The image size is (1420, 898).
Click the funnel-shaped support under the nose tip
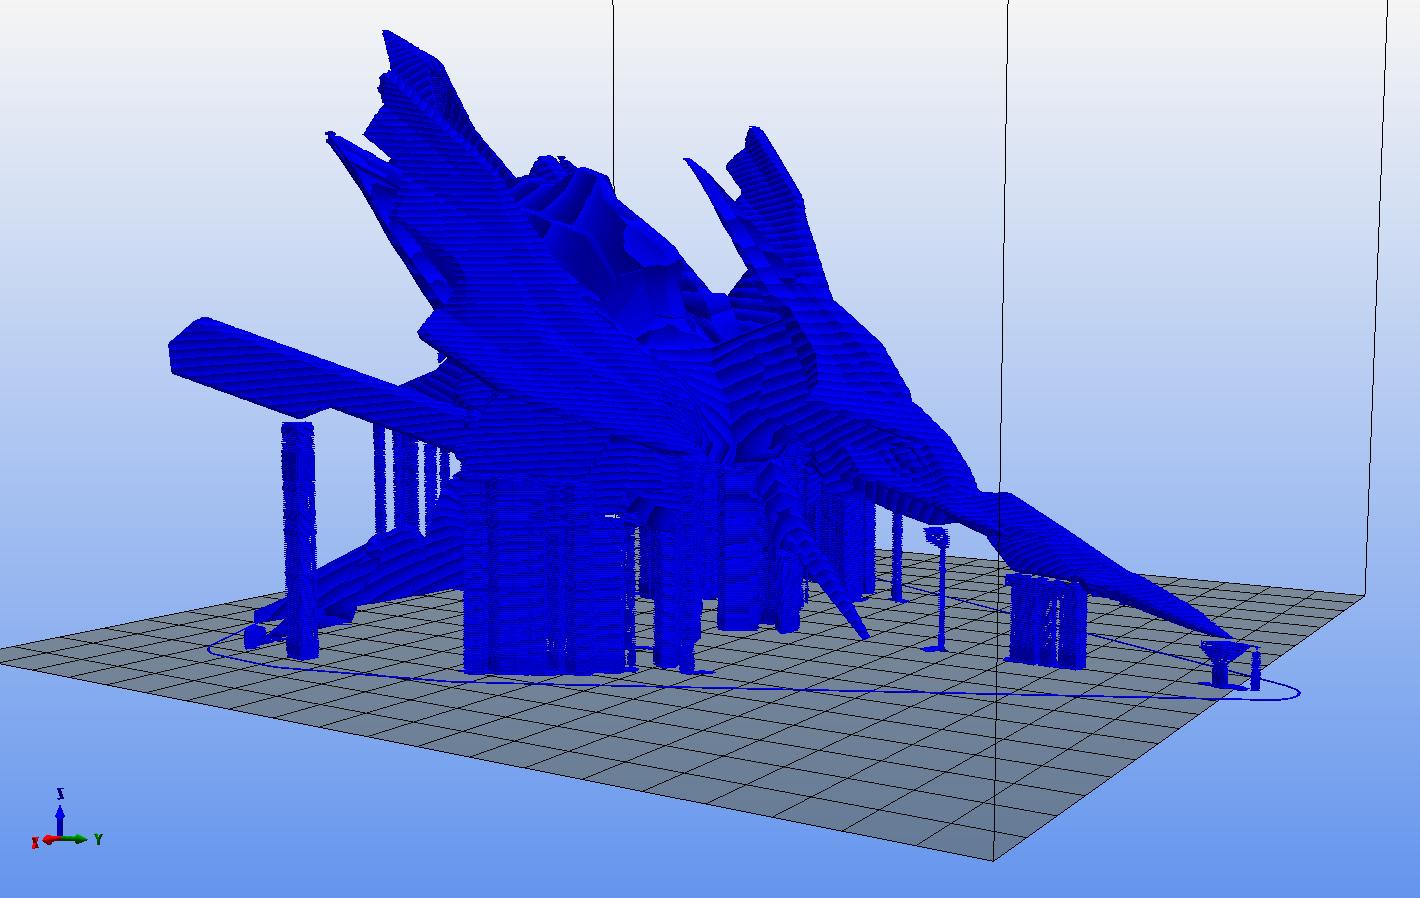pos(1223,664)
